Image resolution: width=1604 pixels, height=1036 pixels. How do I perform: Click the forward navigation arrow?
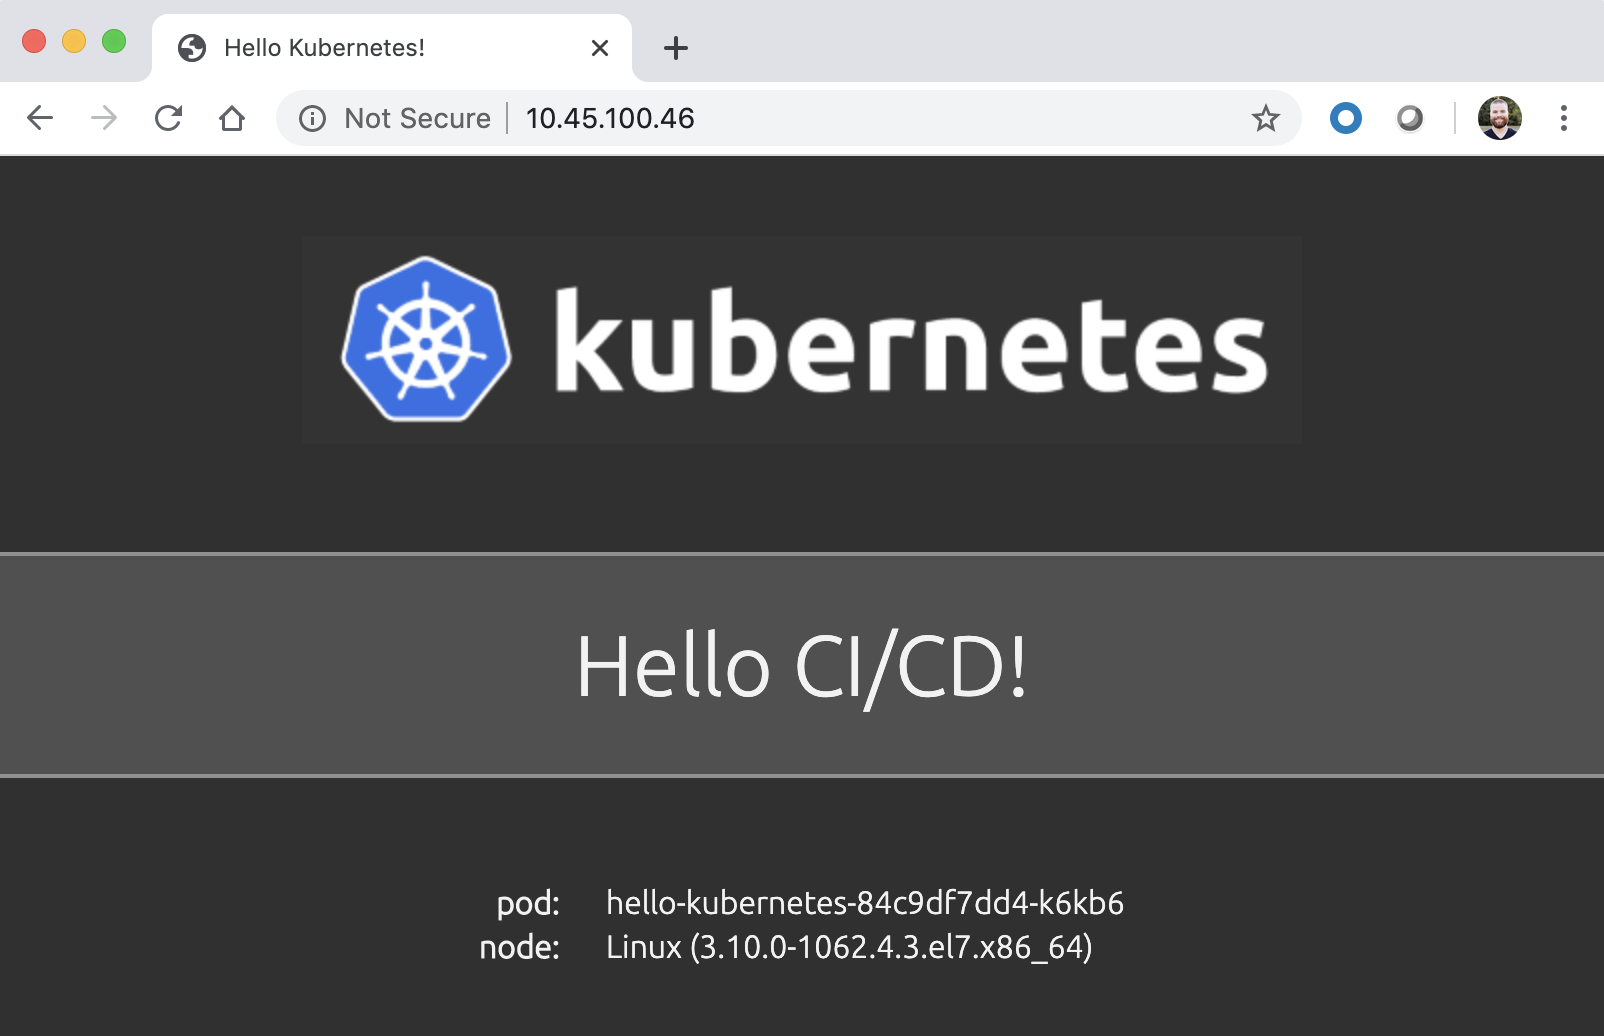point(104,118)
